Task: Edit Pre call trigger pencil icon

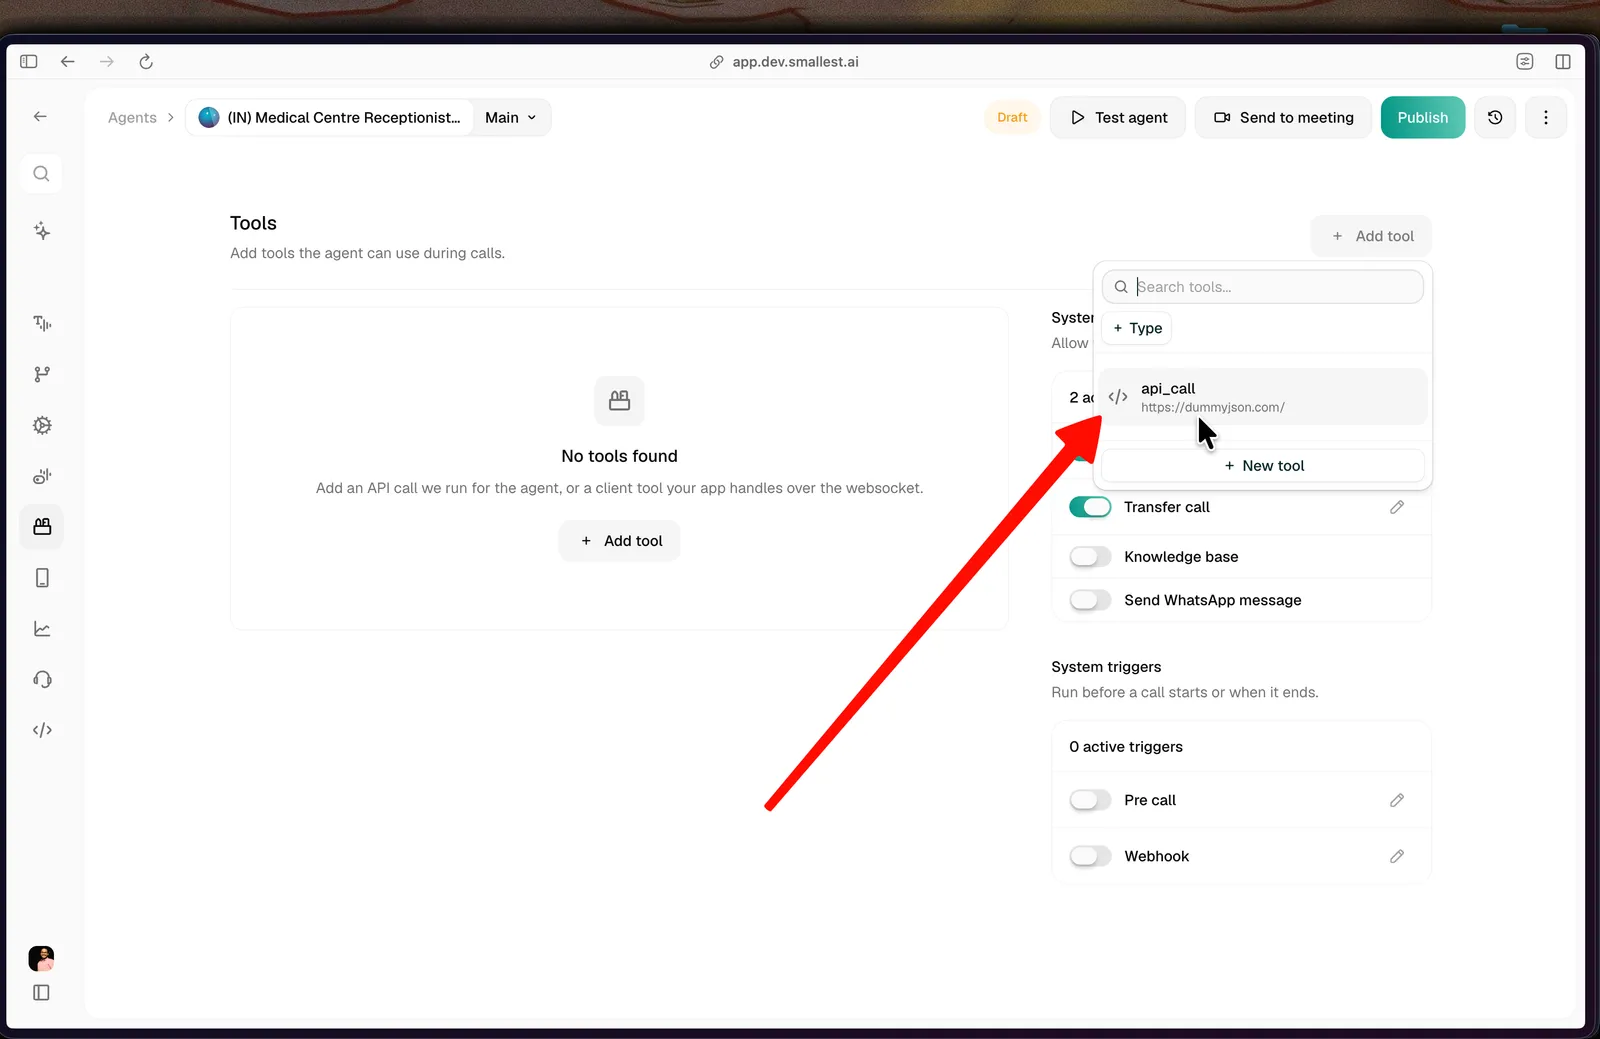Action: coord(1397,800)
